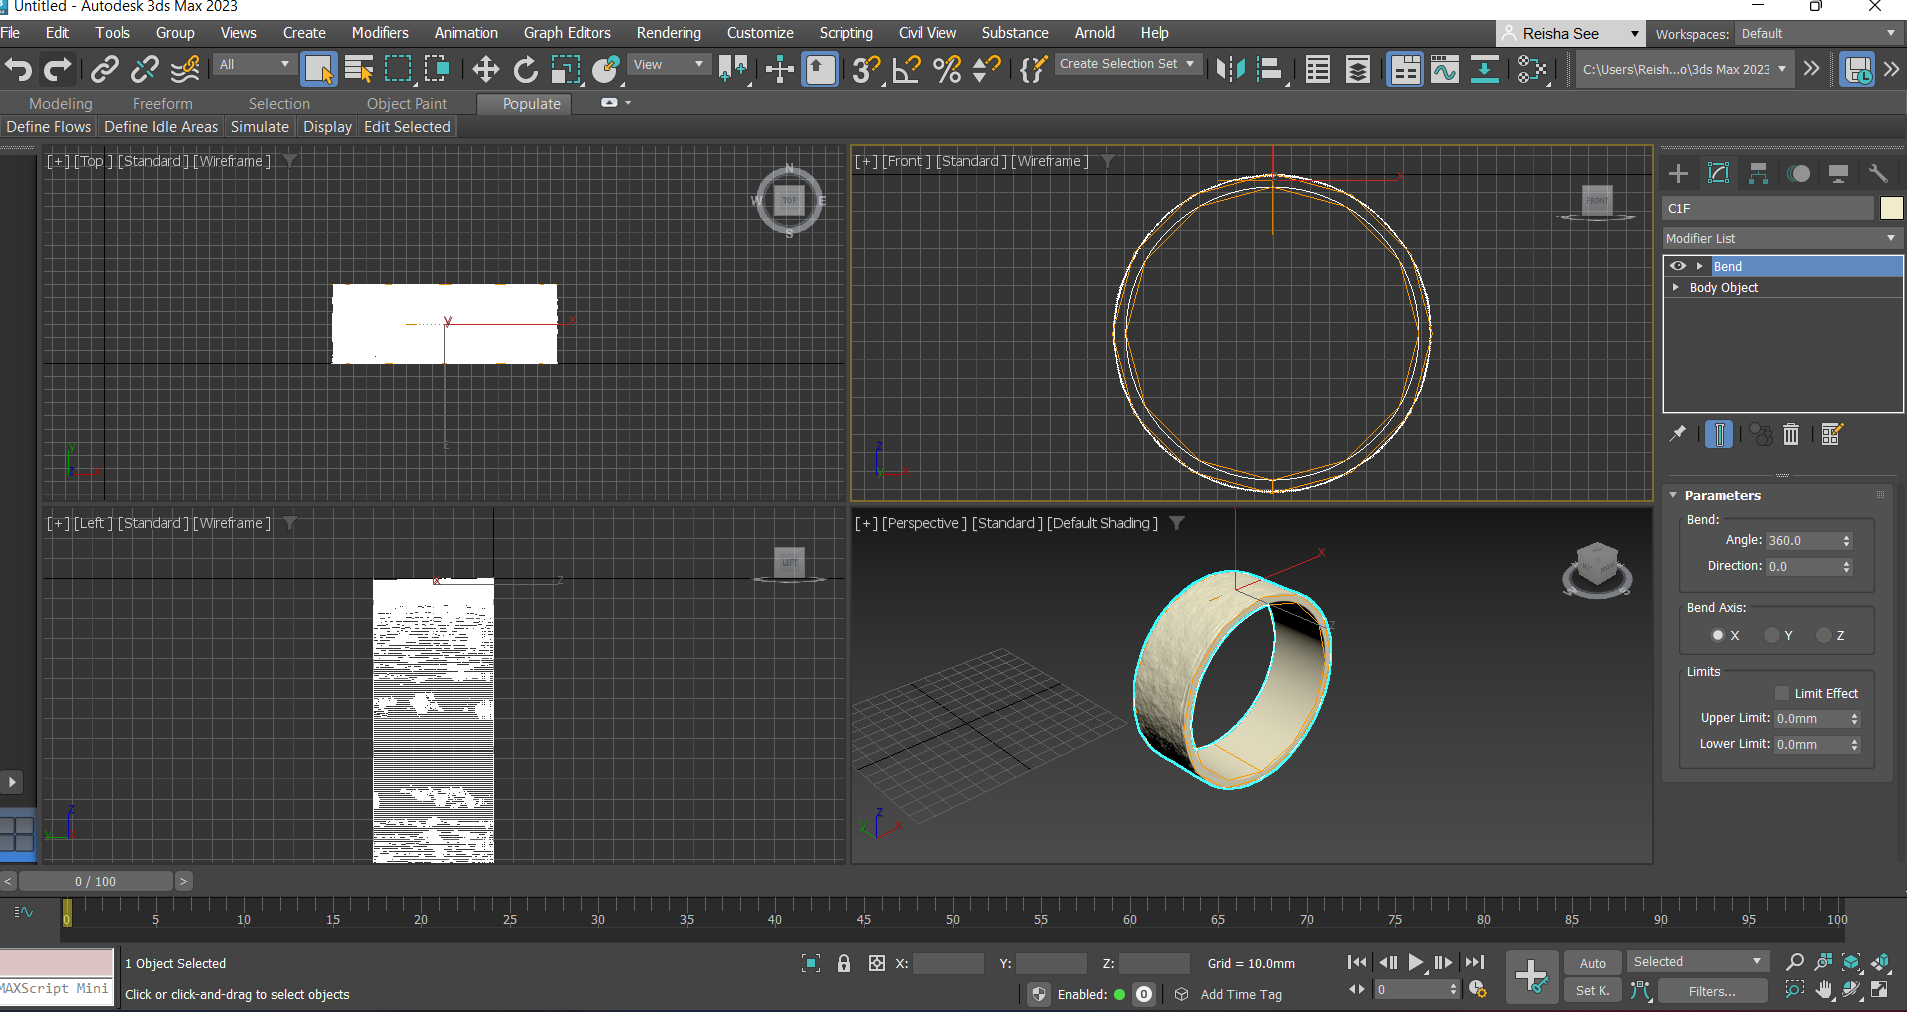Click the Undo arrow icon
Screen dimensions: 1907x1012
[19, 69]
